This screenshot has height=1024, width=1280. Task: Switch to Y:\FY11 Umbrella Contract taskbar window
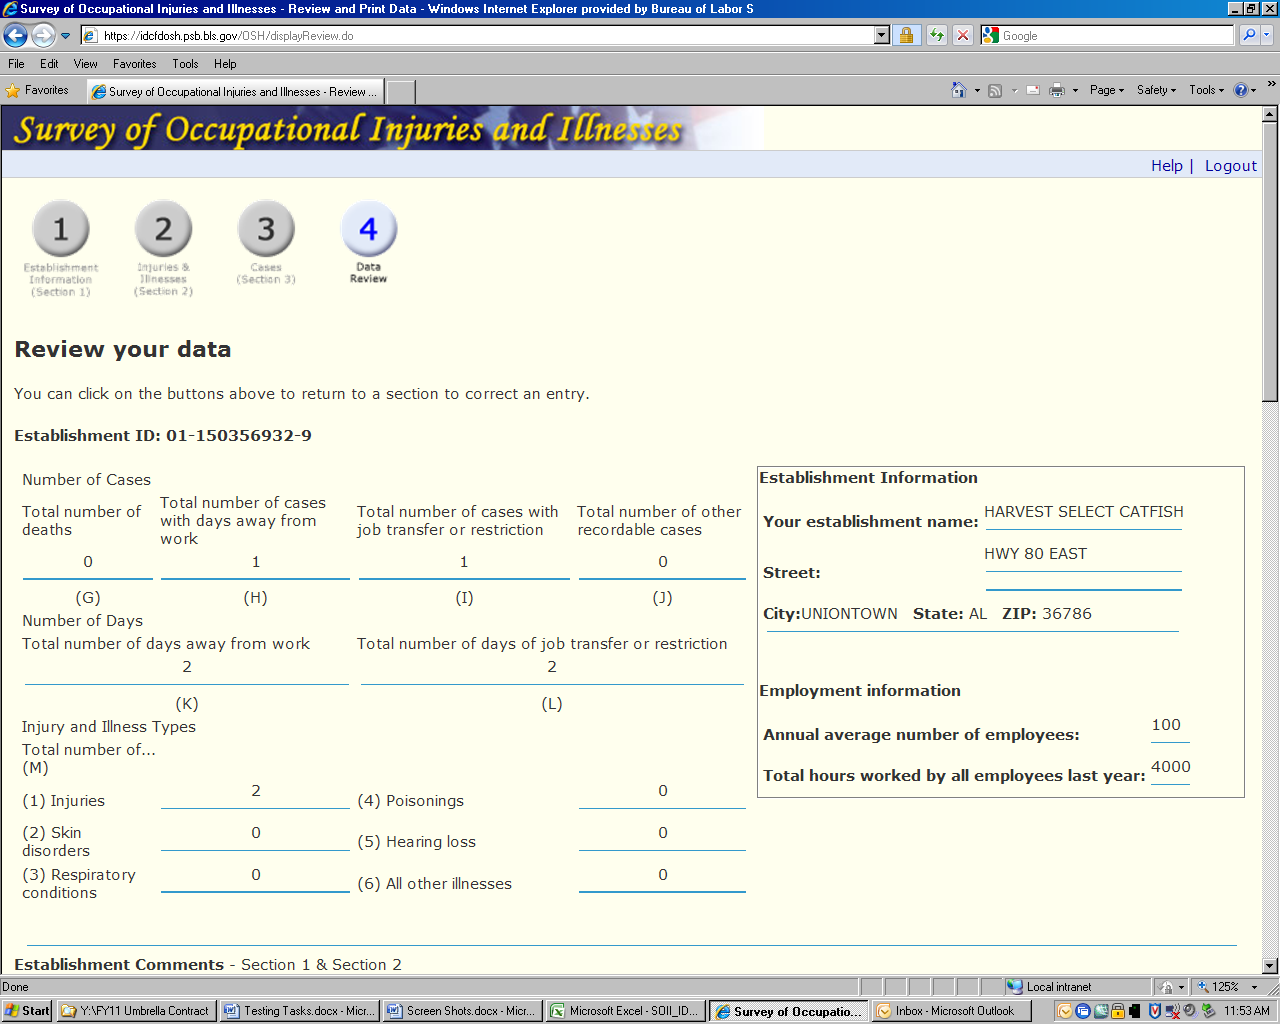(x=135, y=1011)
